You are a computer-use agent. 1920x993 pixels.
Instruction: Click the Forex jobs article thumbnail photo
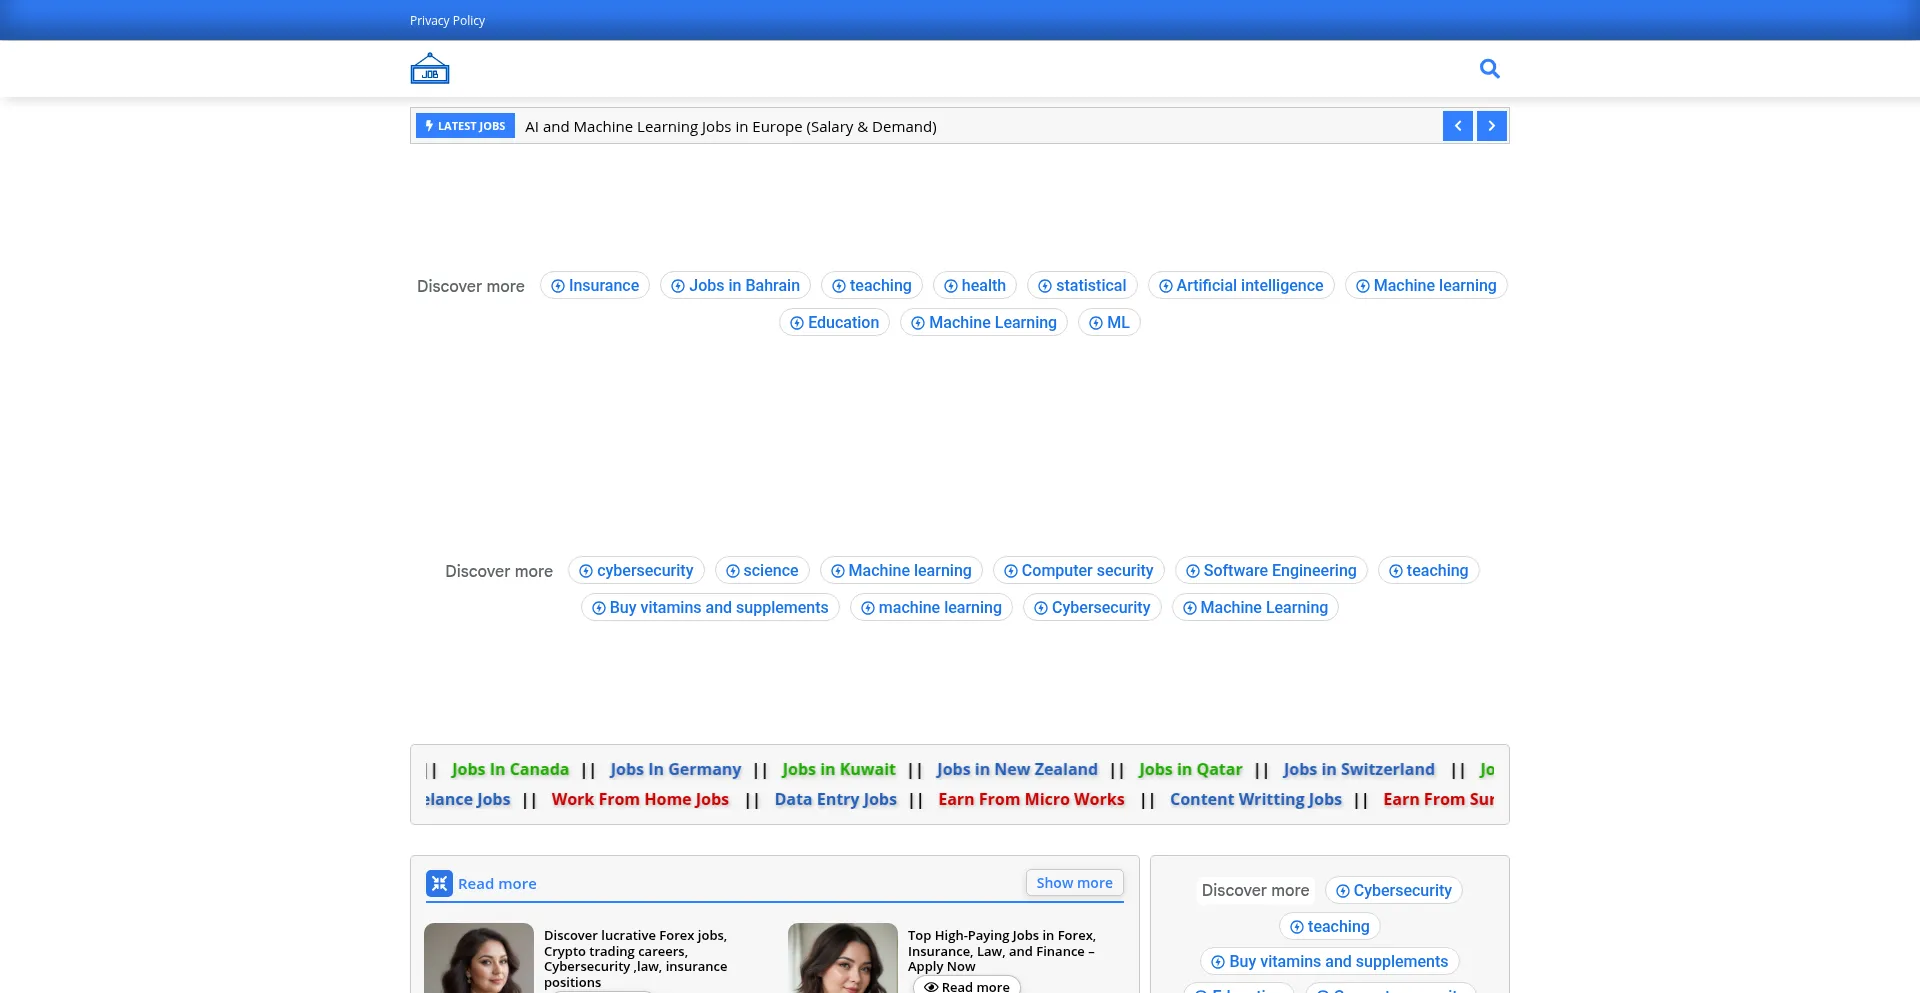(479, 957)
